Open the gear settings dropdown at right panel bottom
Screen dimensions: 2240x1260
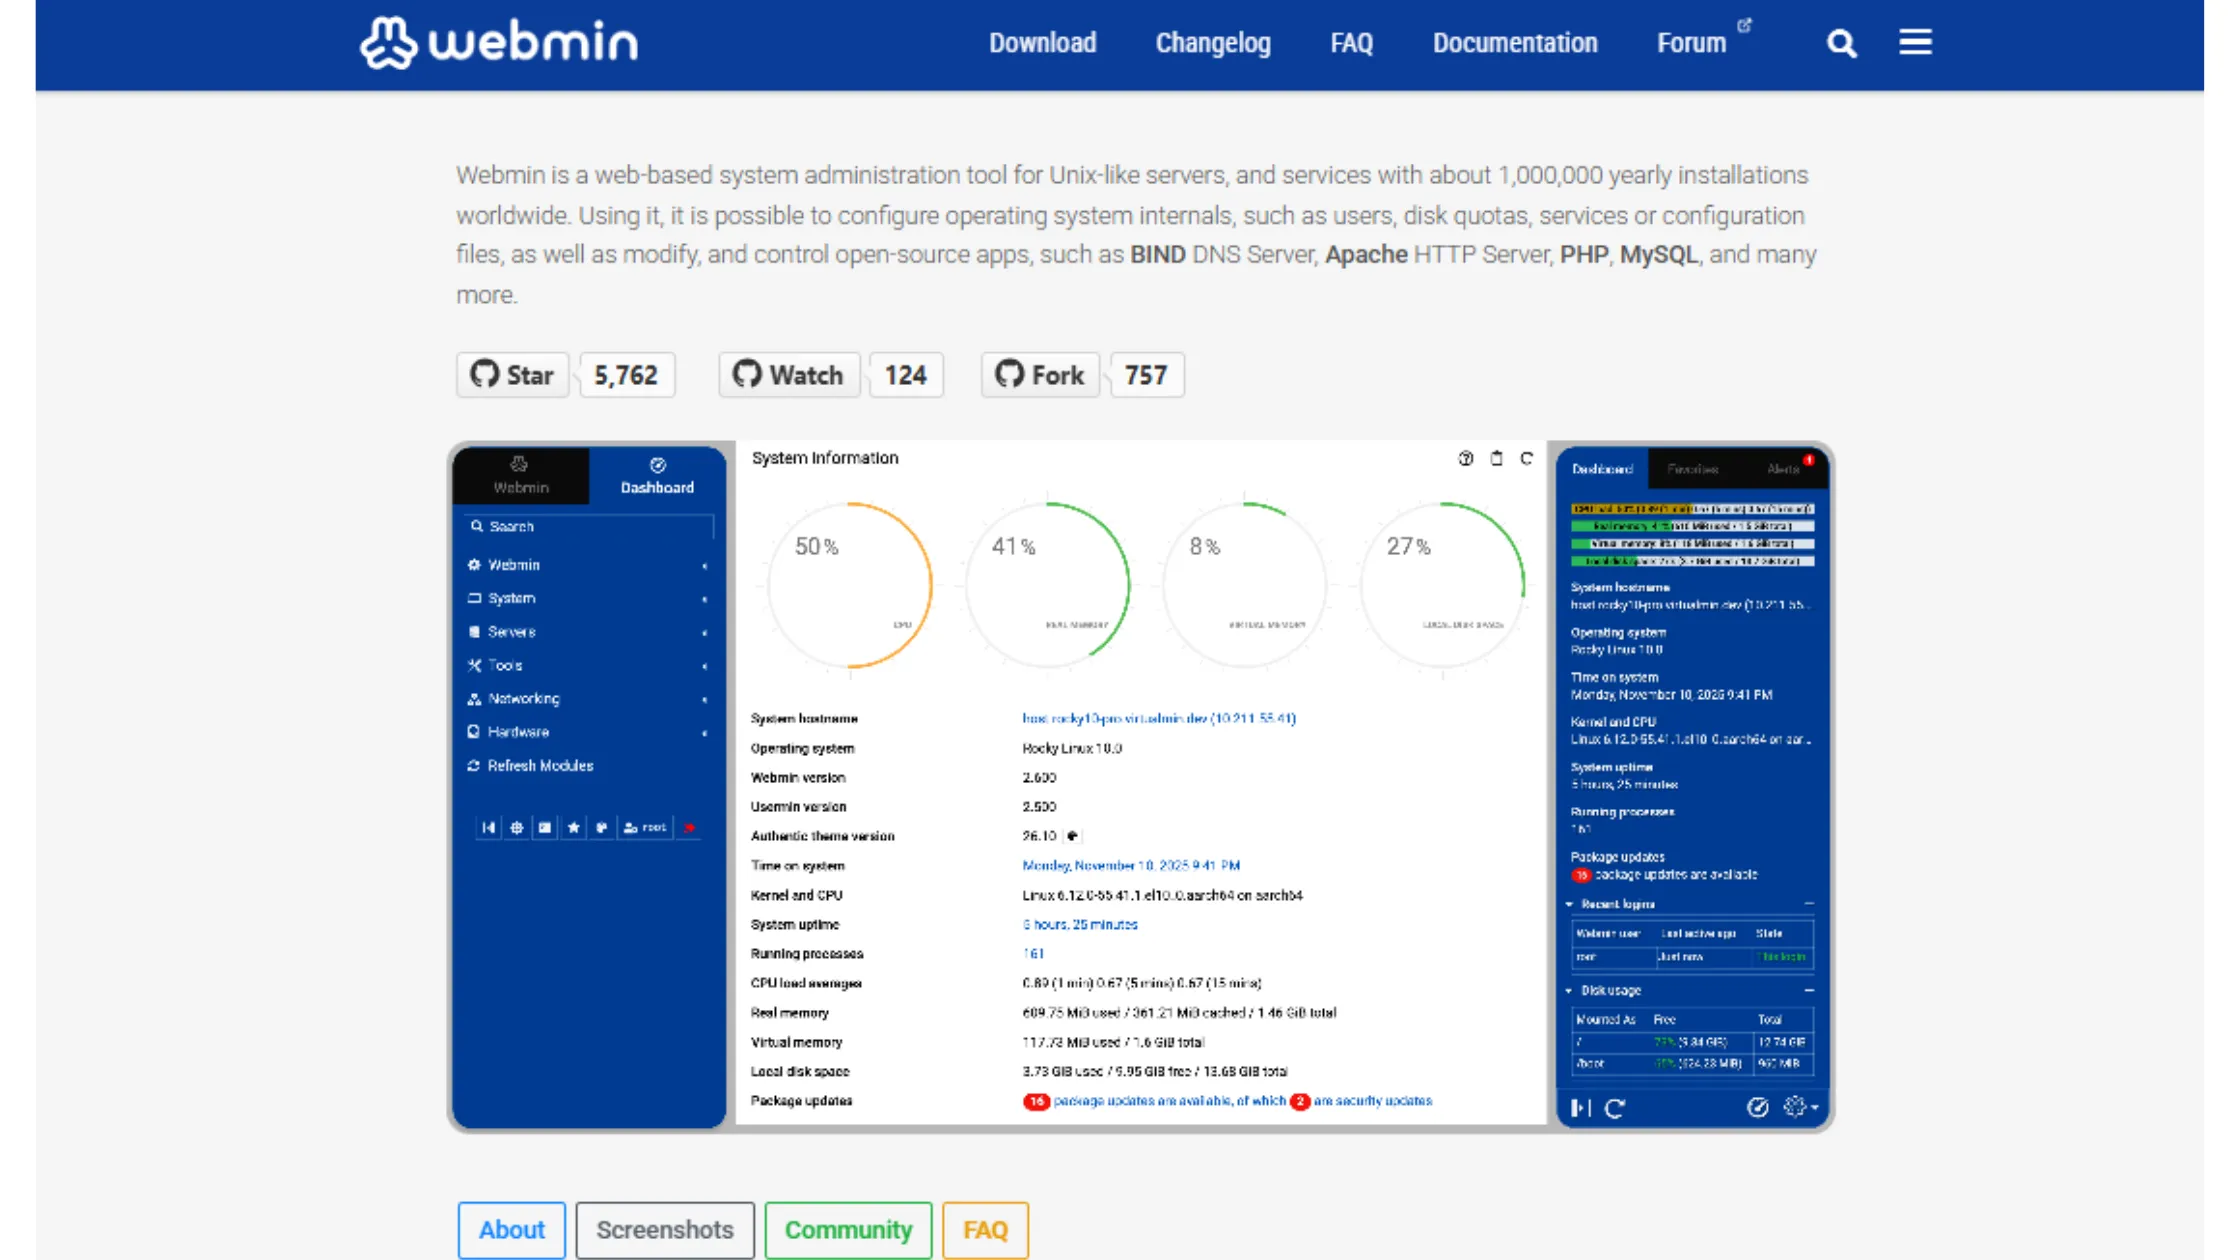[1800, 1107]
